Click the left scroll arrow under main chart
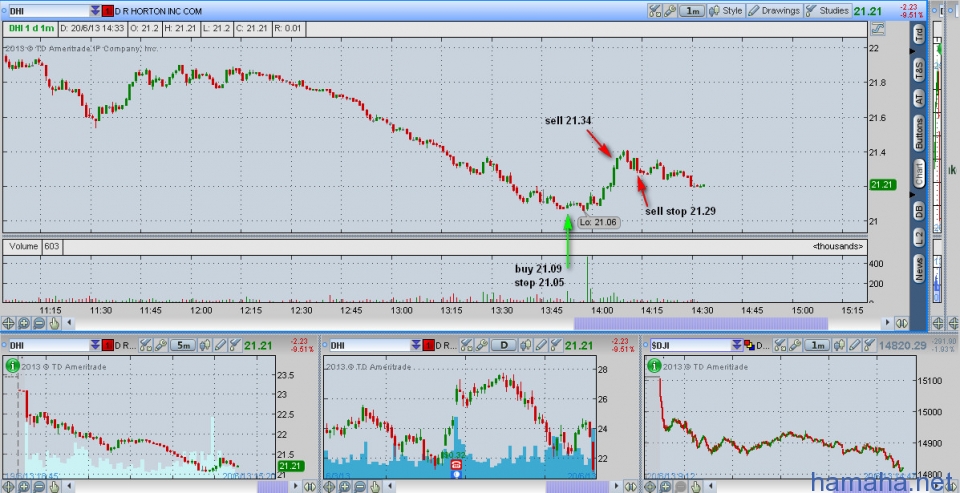 [69, 323]
